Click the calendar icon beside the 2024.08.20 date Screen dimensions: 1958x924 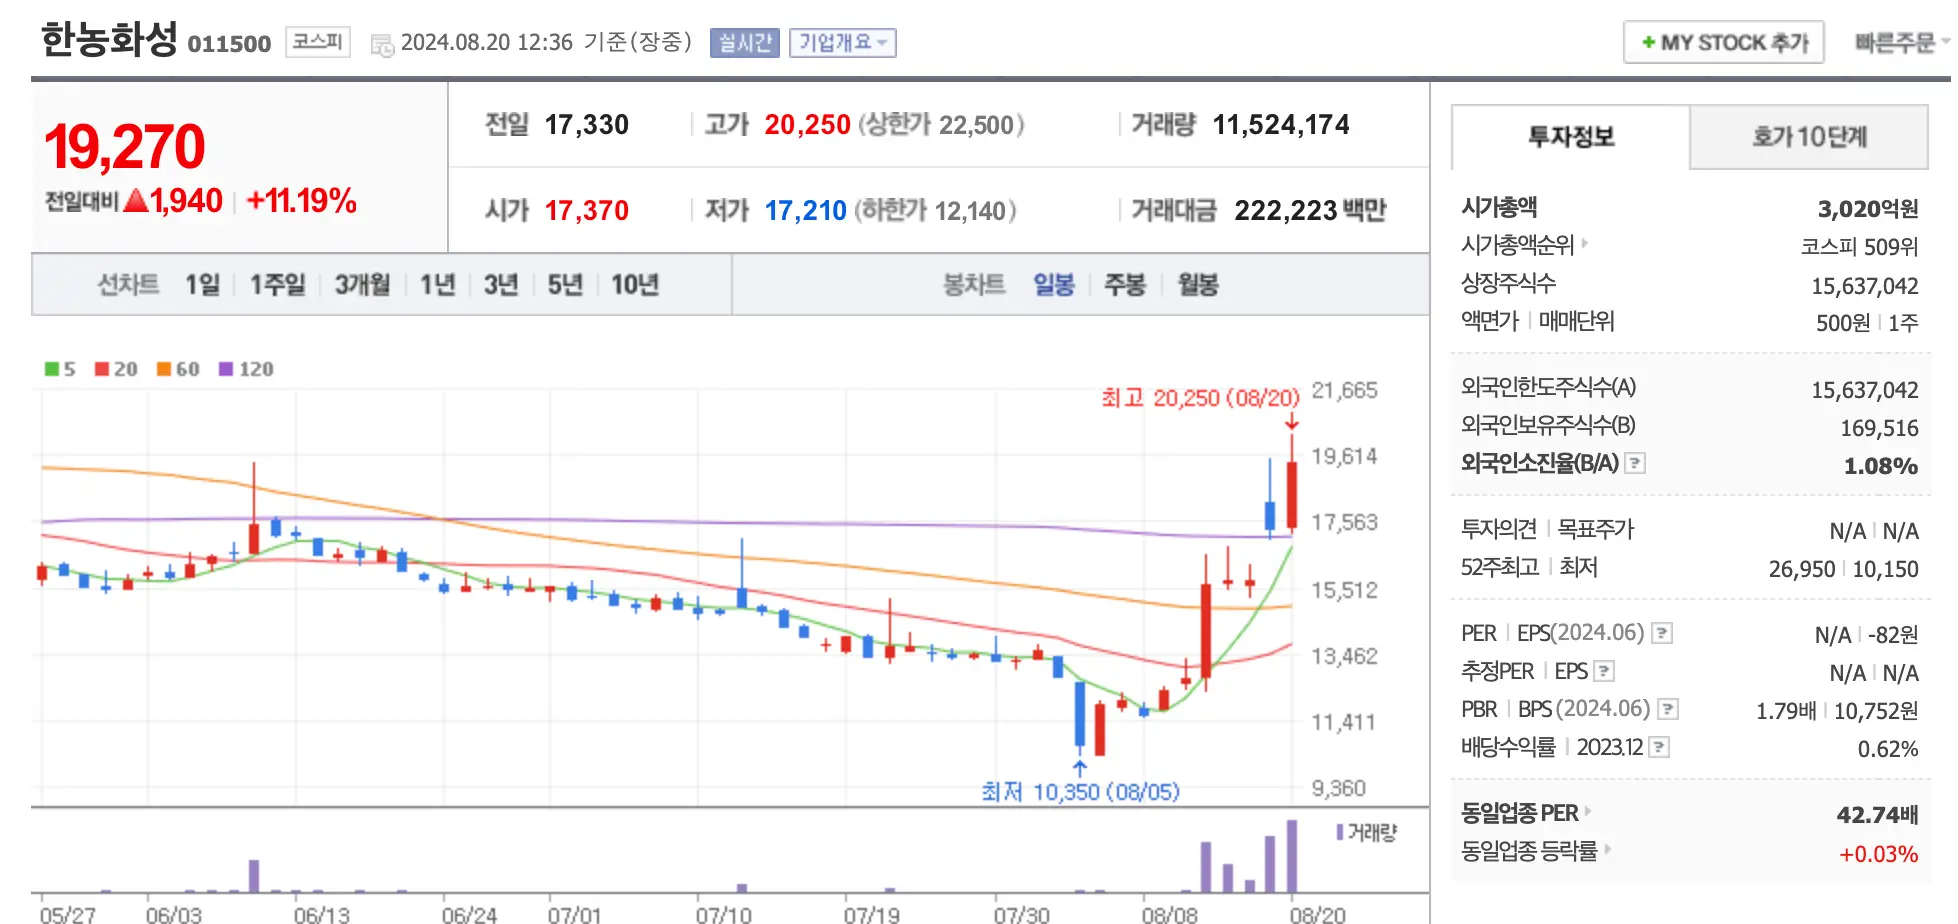pyautogui.click(x=382, y=45)
